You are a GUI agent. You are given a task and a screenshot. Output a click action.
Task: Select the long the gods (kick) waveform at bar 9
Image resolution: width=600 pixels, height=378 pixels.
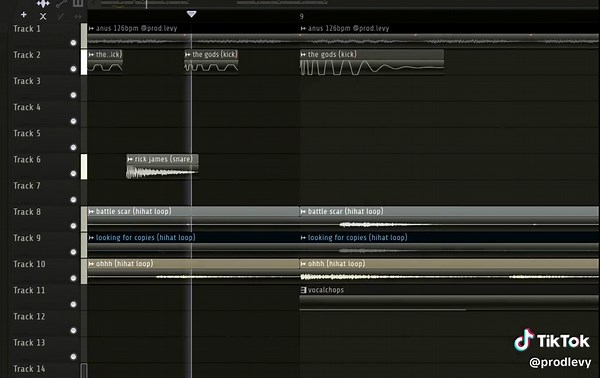(372, 67)
